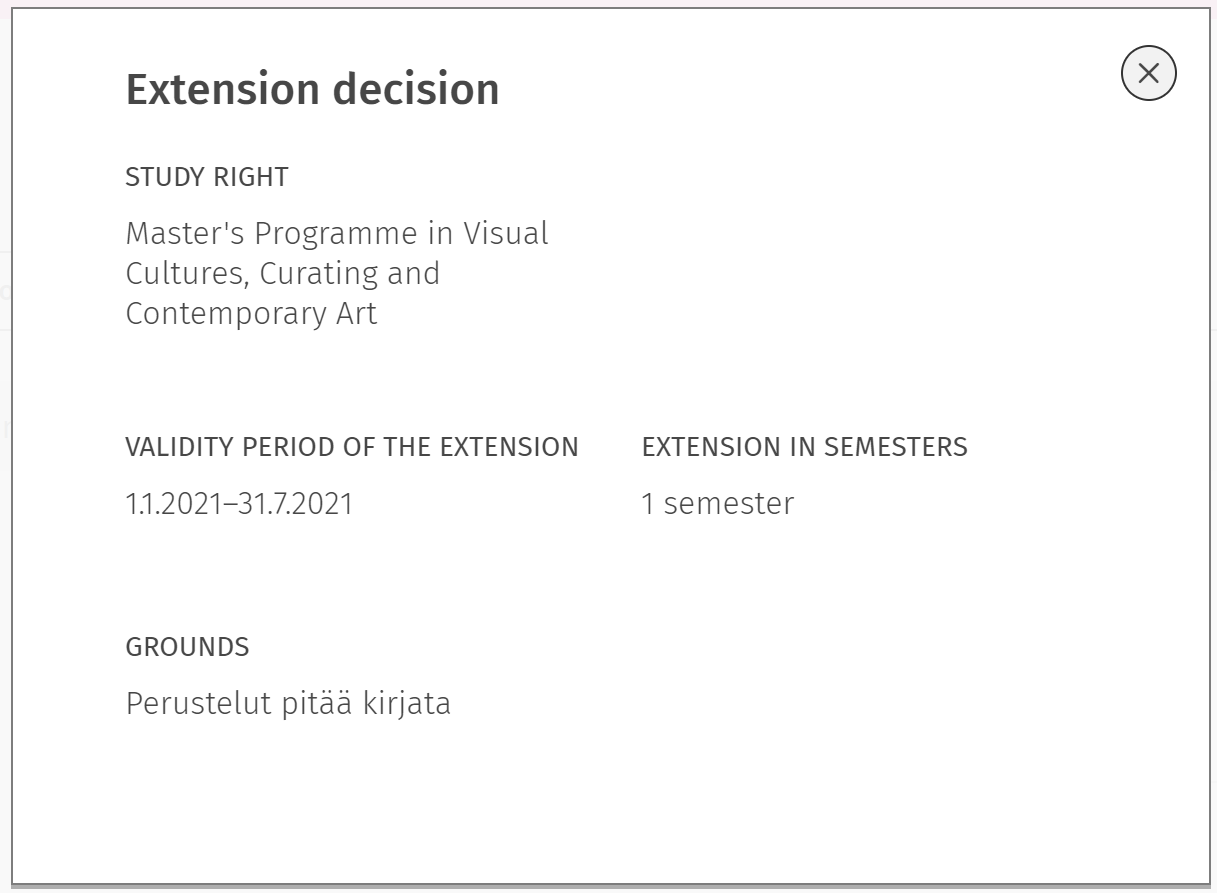Screen dimensions: 1217x893
Task: Click the "Cultures, Curating and" text line
Action: pos(283,274)
